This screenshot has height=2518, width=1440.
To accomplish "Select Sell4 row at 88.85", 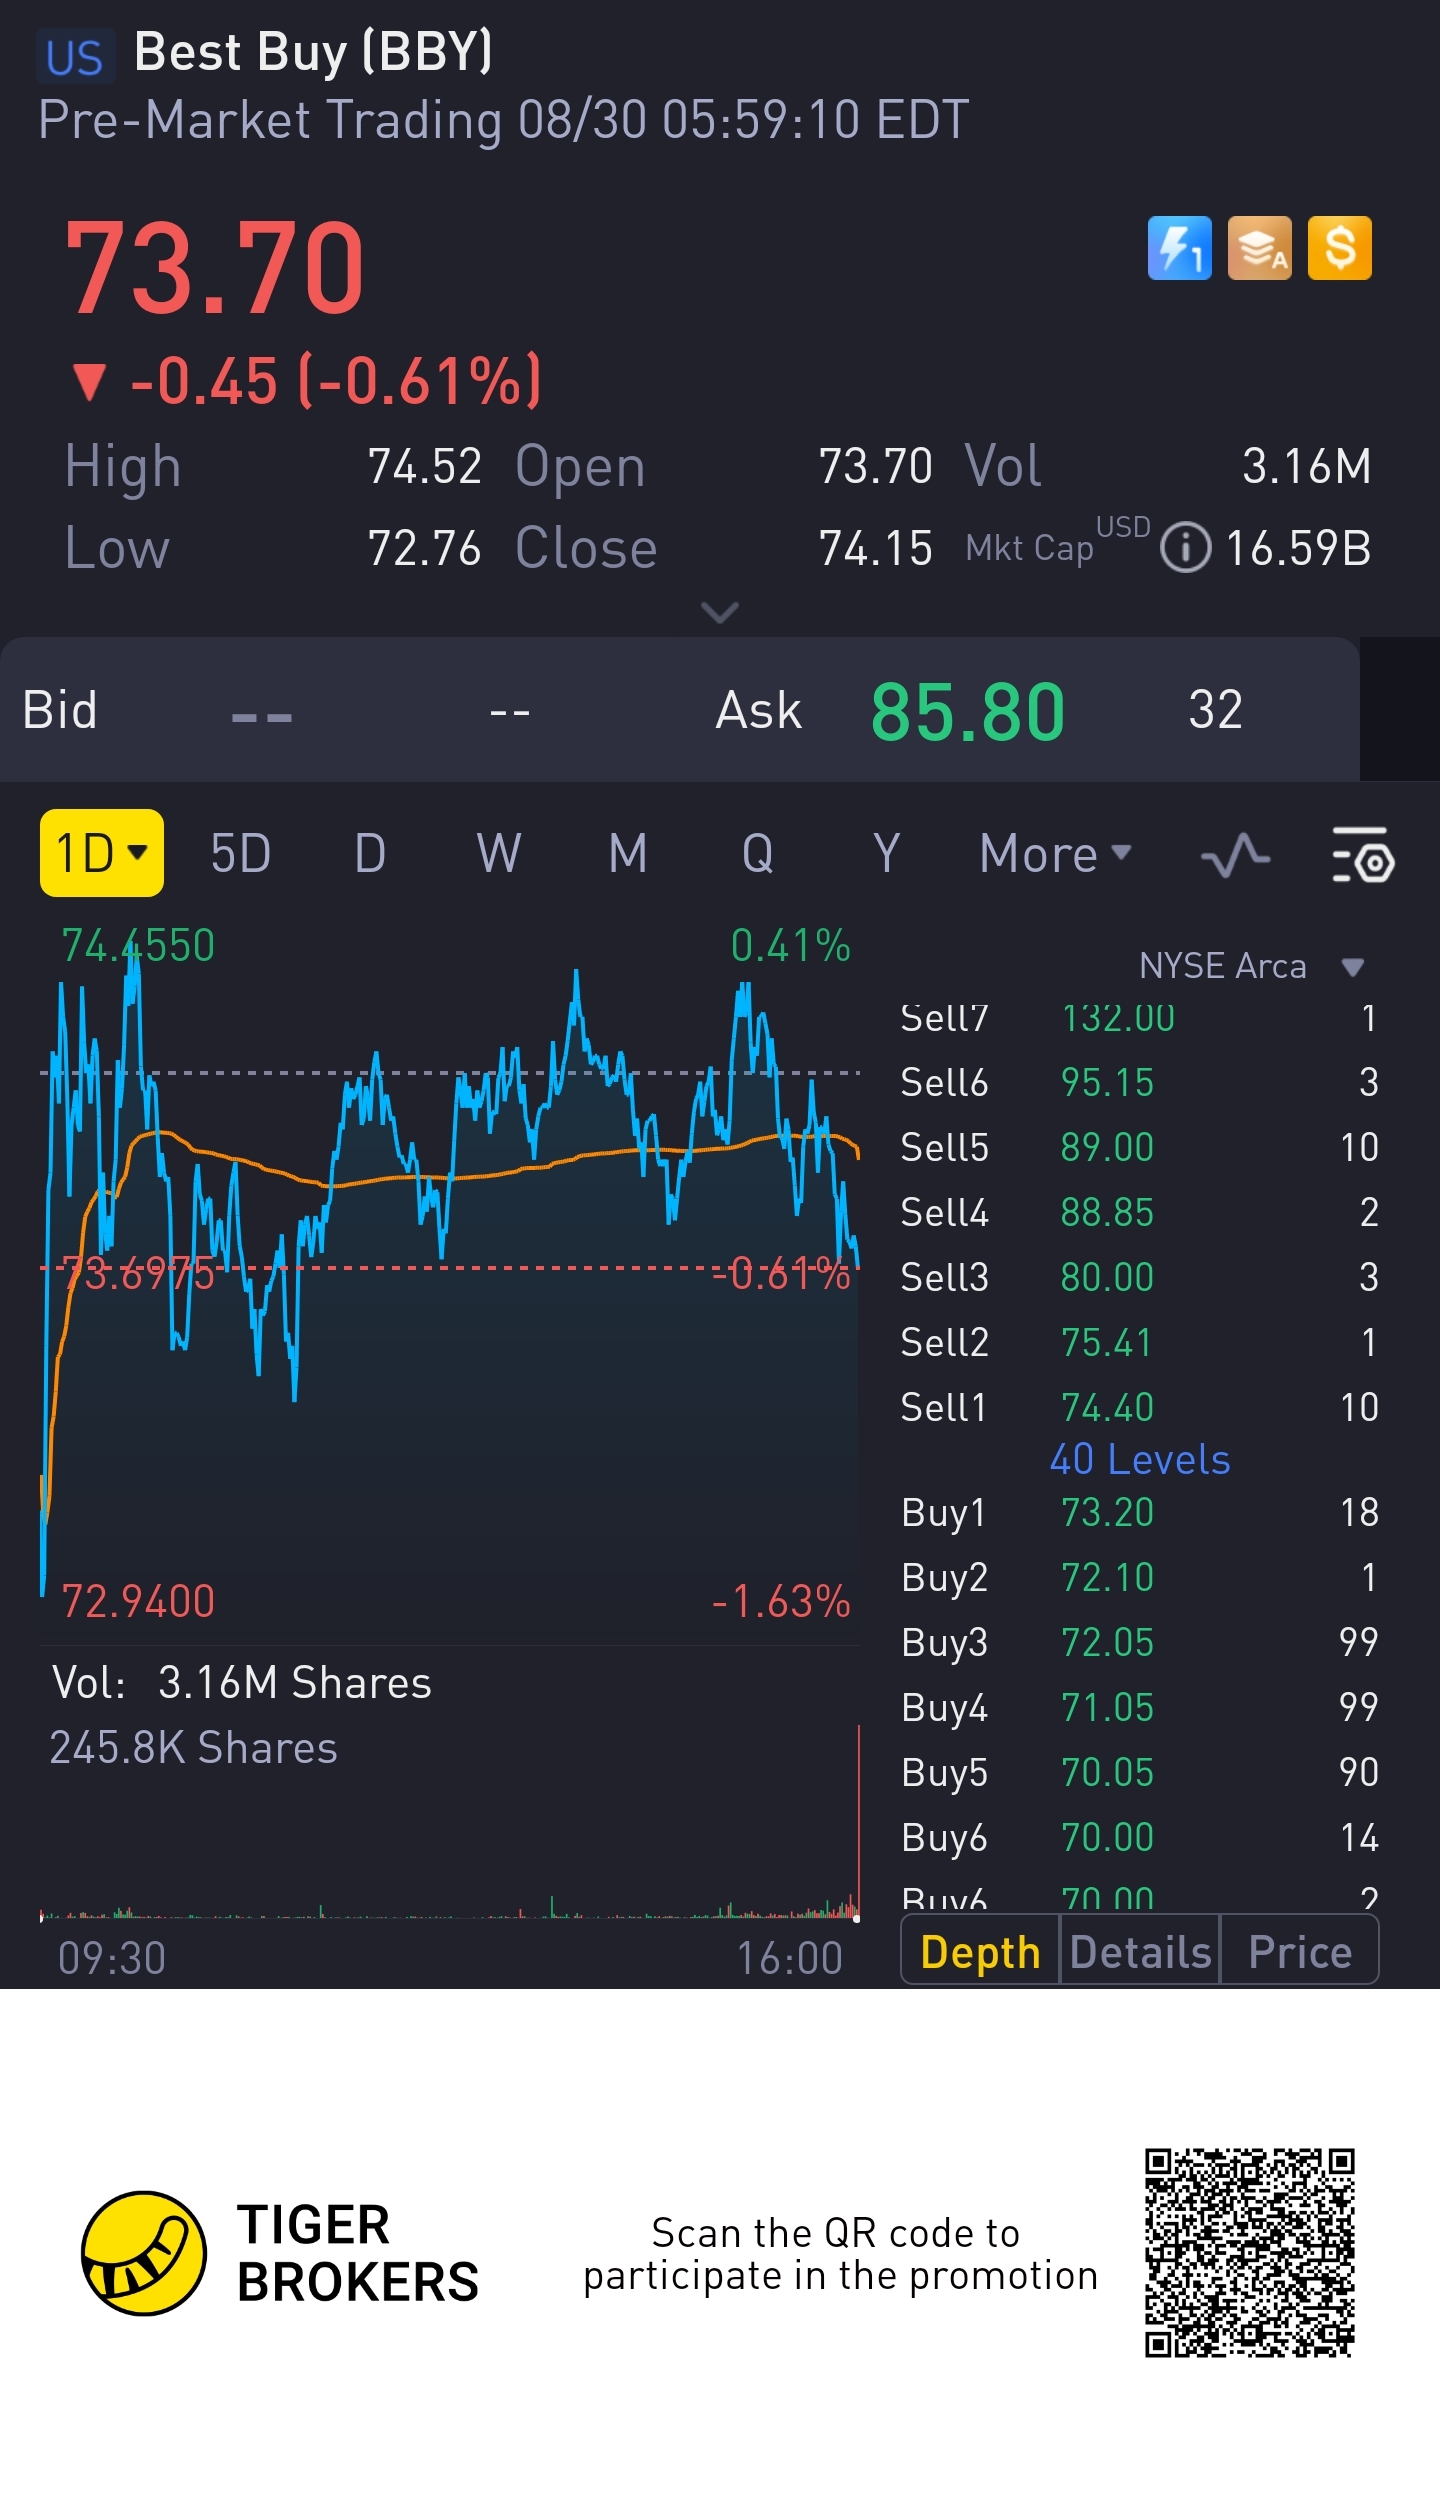I will click(1139, 1213).
